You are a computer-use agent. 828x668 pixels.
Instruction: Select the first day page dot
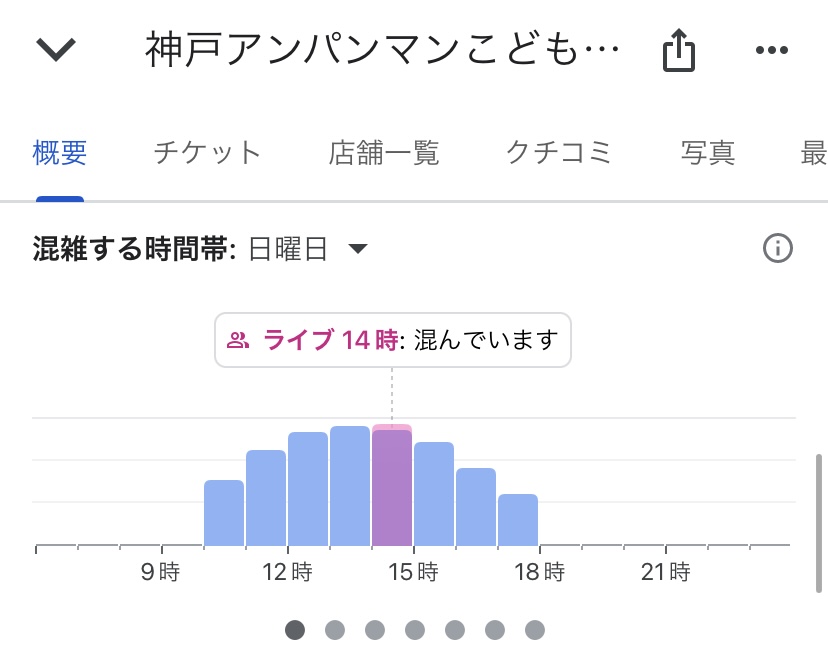coord(295,629)
